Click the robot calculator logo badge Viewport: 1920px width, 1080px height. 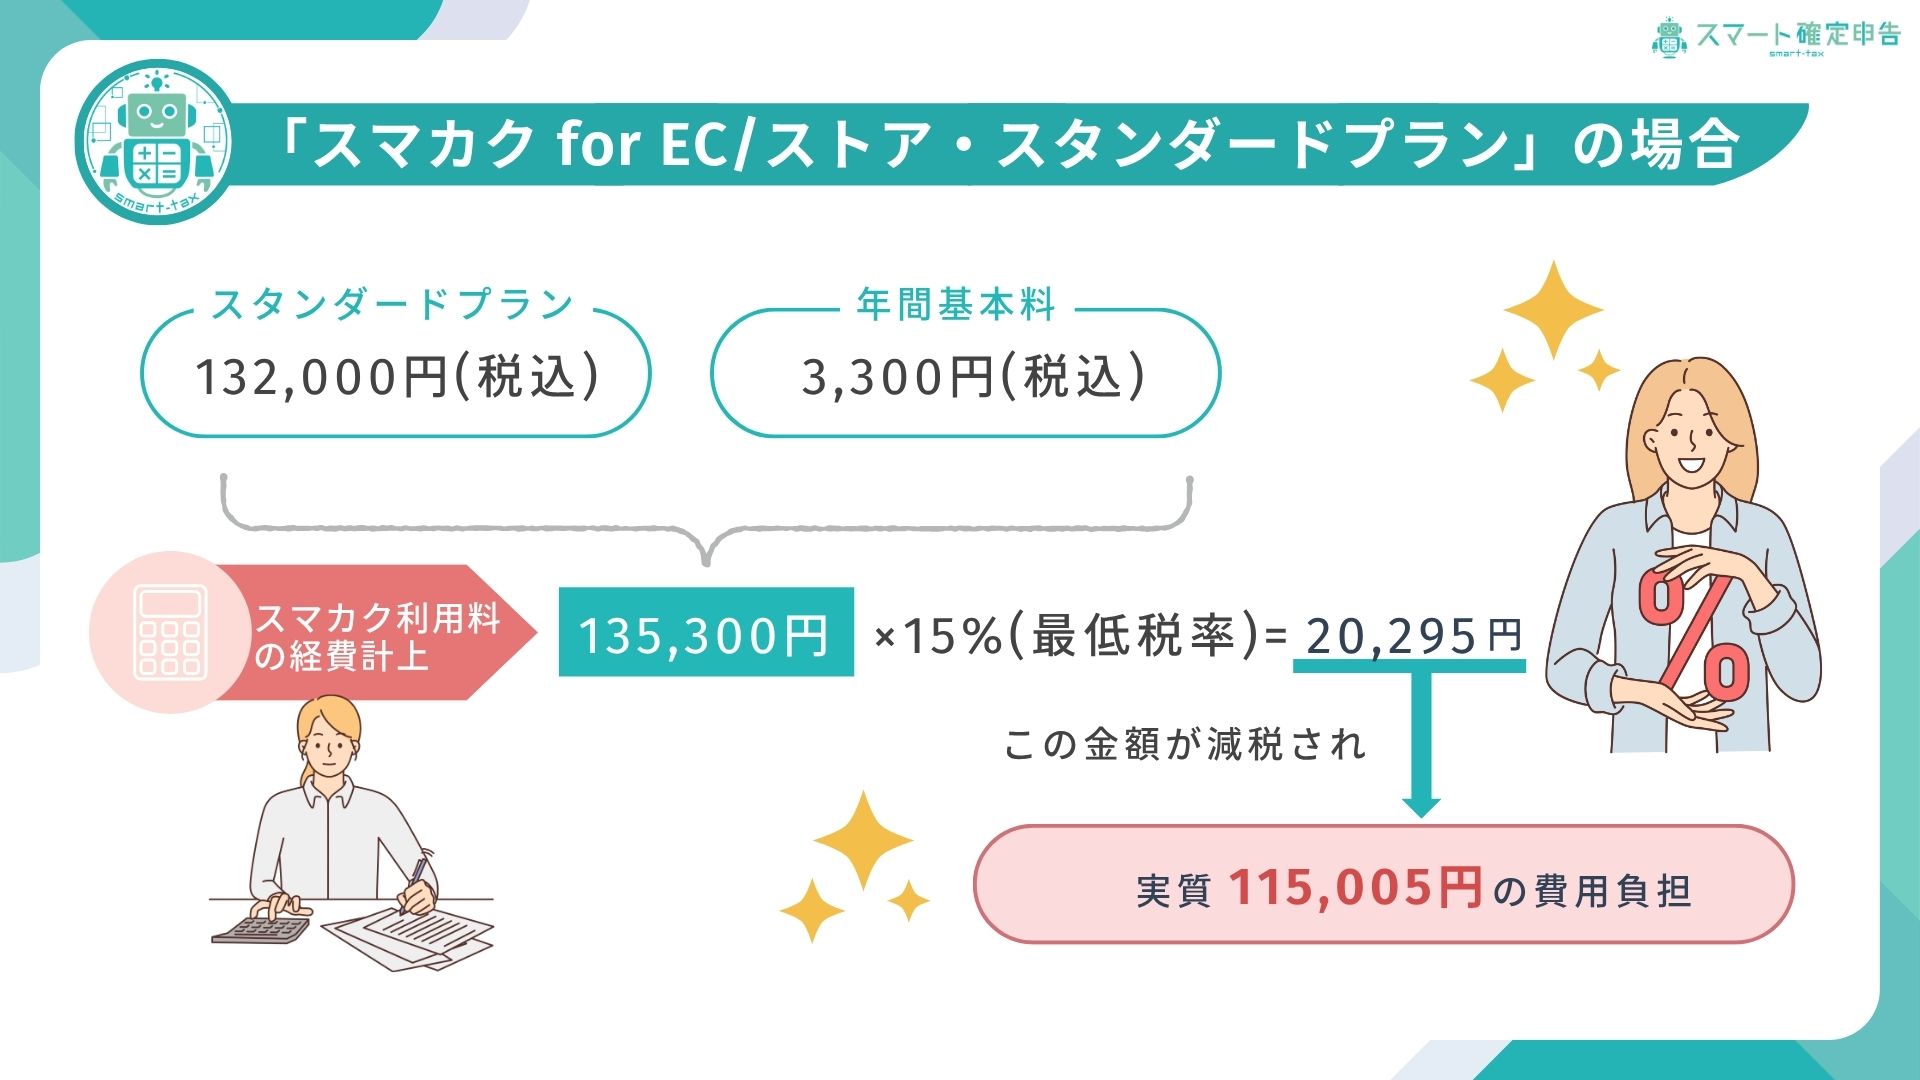156,143
